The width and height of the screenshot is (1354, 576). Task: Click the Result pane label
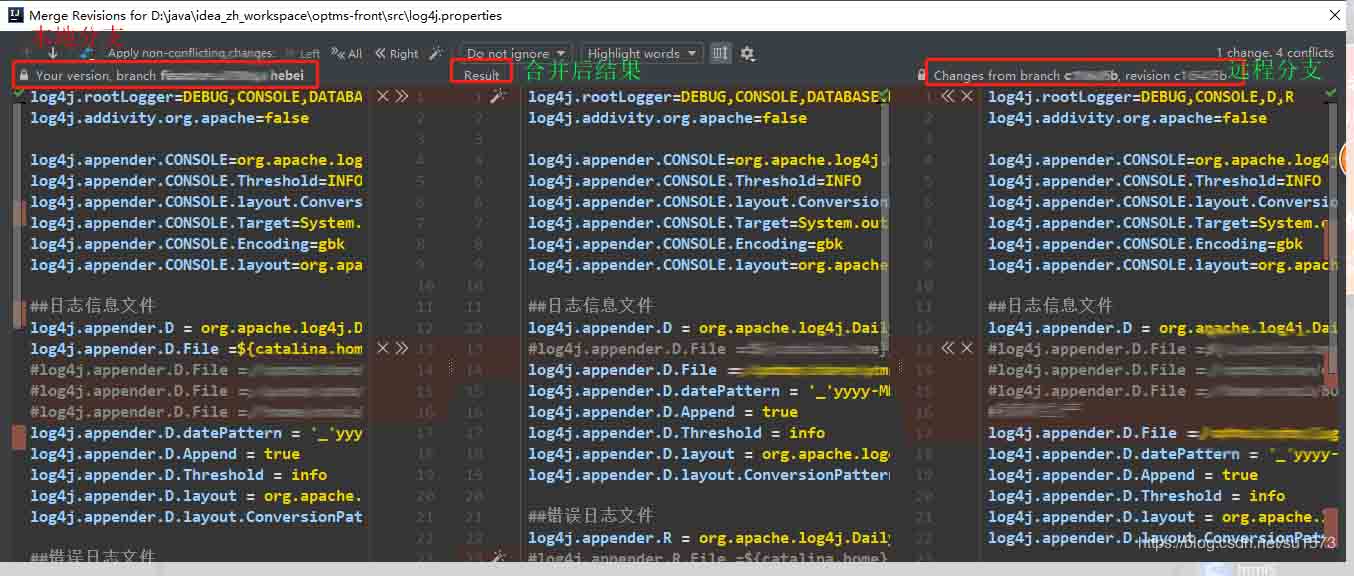(x=482, y=75)
